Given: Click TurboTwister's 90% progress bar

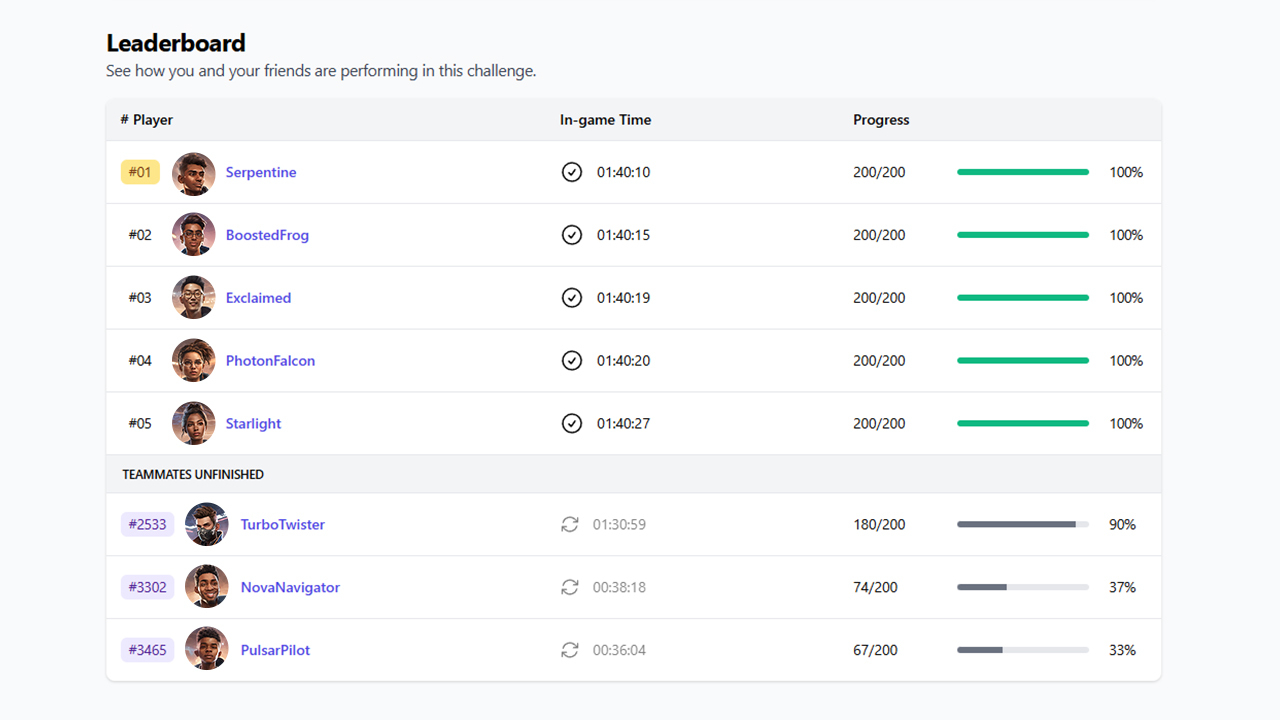Looking at the screenshot, I should coord(1022,524).
